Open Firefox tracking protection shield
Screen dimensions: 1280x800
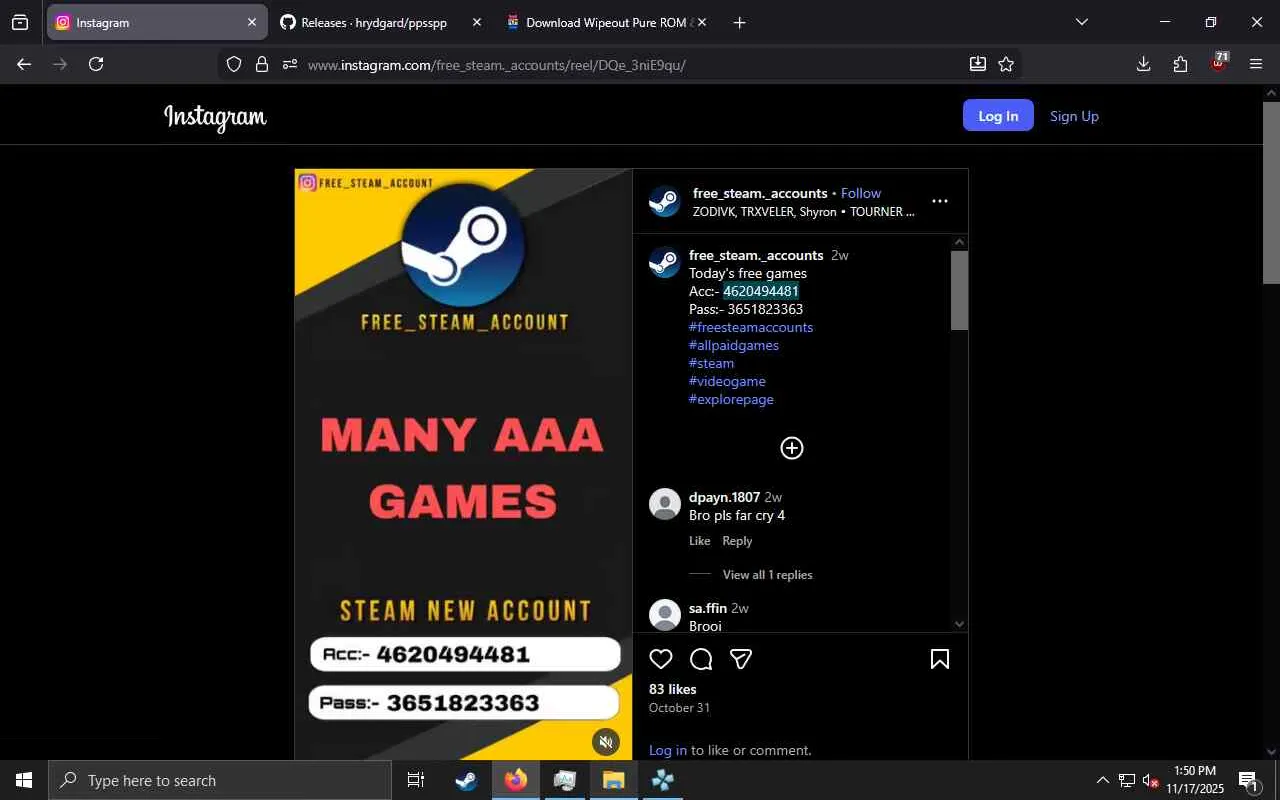[x=234, y=64]
